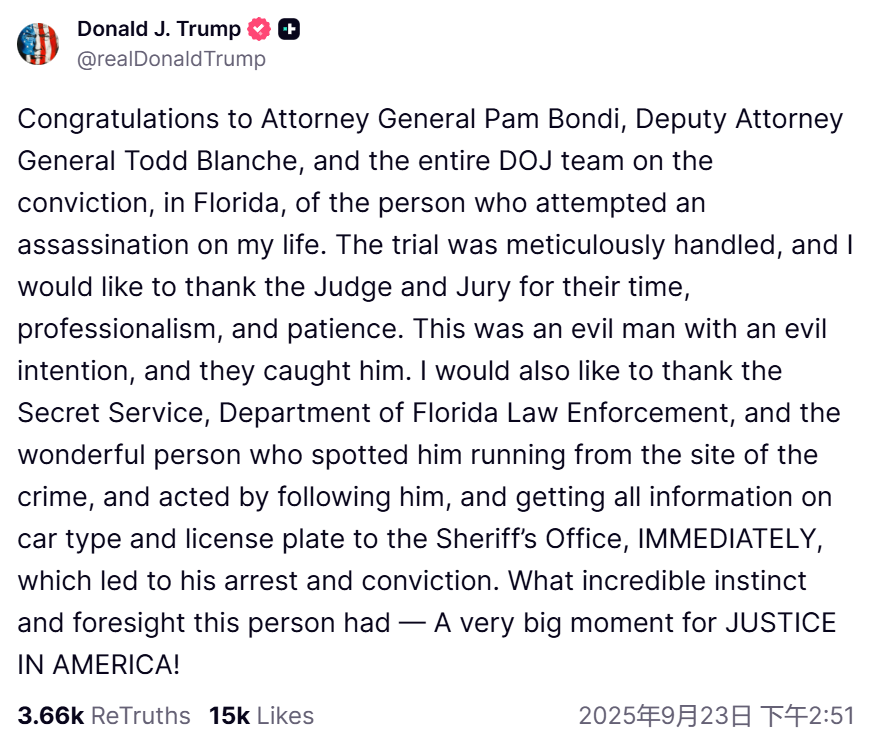Click the 15k likes count number
The image size is (872, 742).
[x=229, y=716]
